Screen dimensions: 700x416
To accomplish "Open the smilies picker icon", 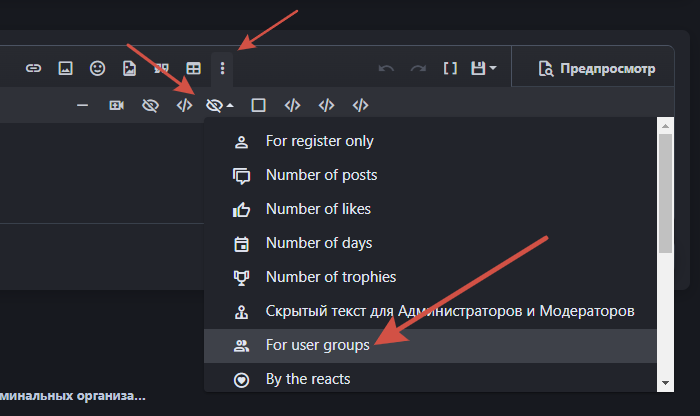I will (x=97, y=69).
